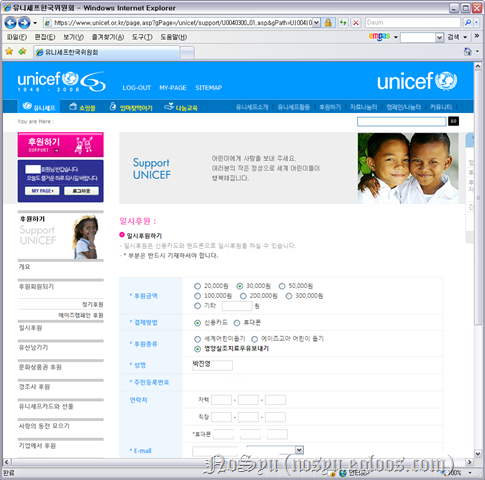Image resolution: width=485 pixels, height=480 pixels.
Task: Click the Refresh page icon
Action: [343, 23]
